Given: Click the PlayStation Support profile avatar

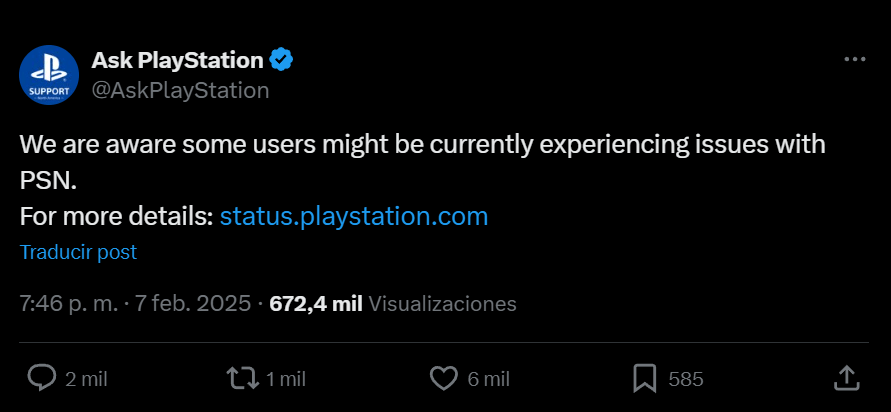Looking at the screenshot, I should (x=49, y=75).
